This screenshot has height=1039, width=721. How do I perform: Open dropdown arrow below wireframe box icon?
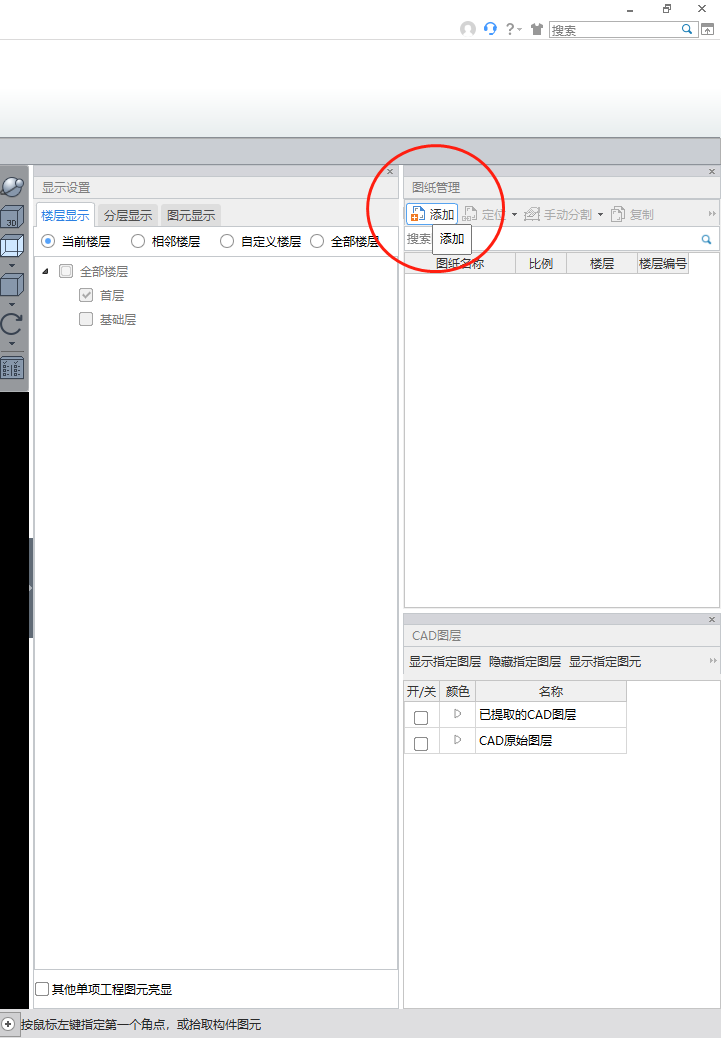(x=12, y=266)
